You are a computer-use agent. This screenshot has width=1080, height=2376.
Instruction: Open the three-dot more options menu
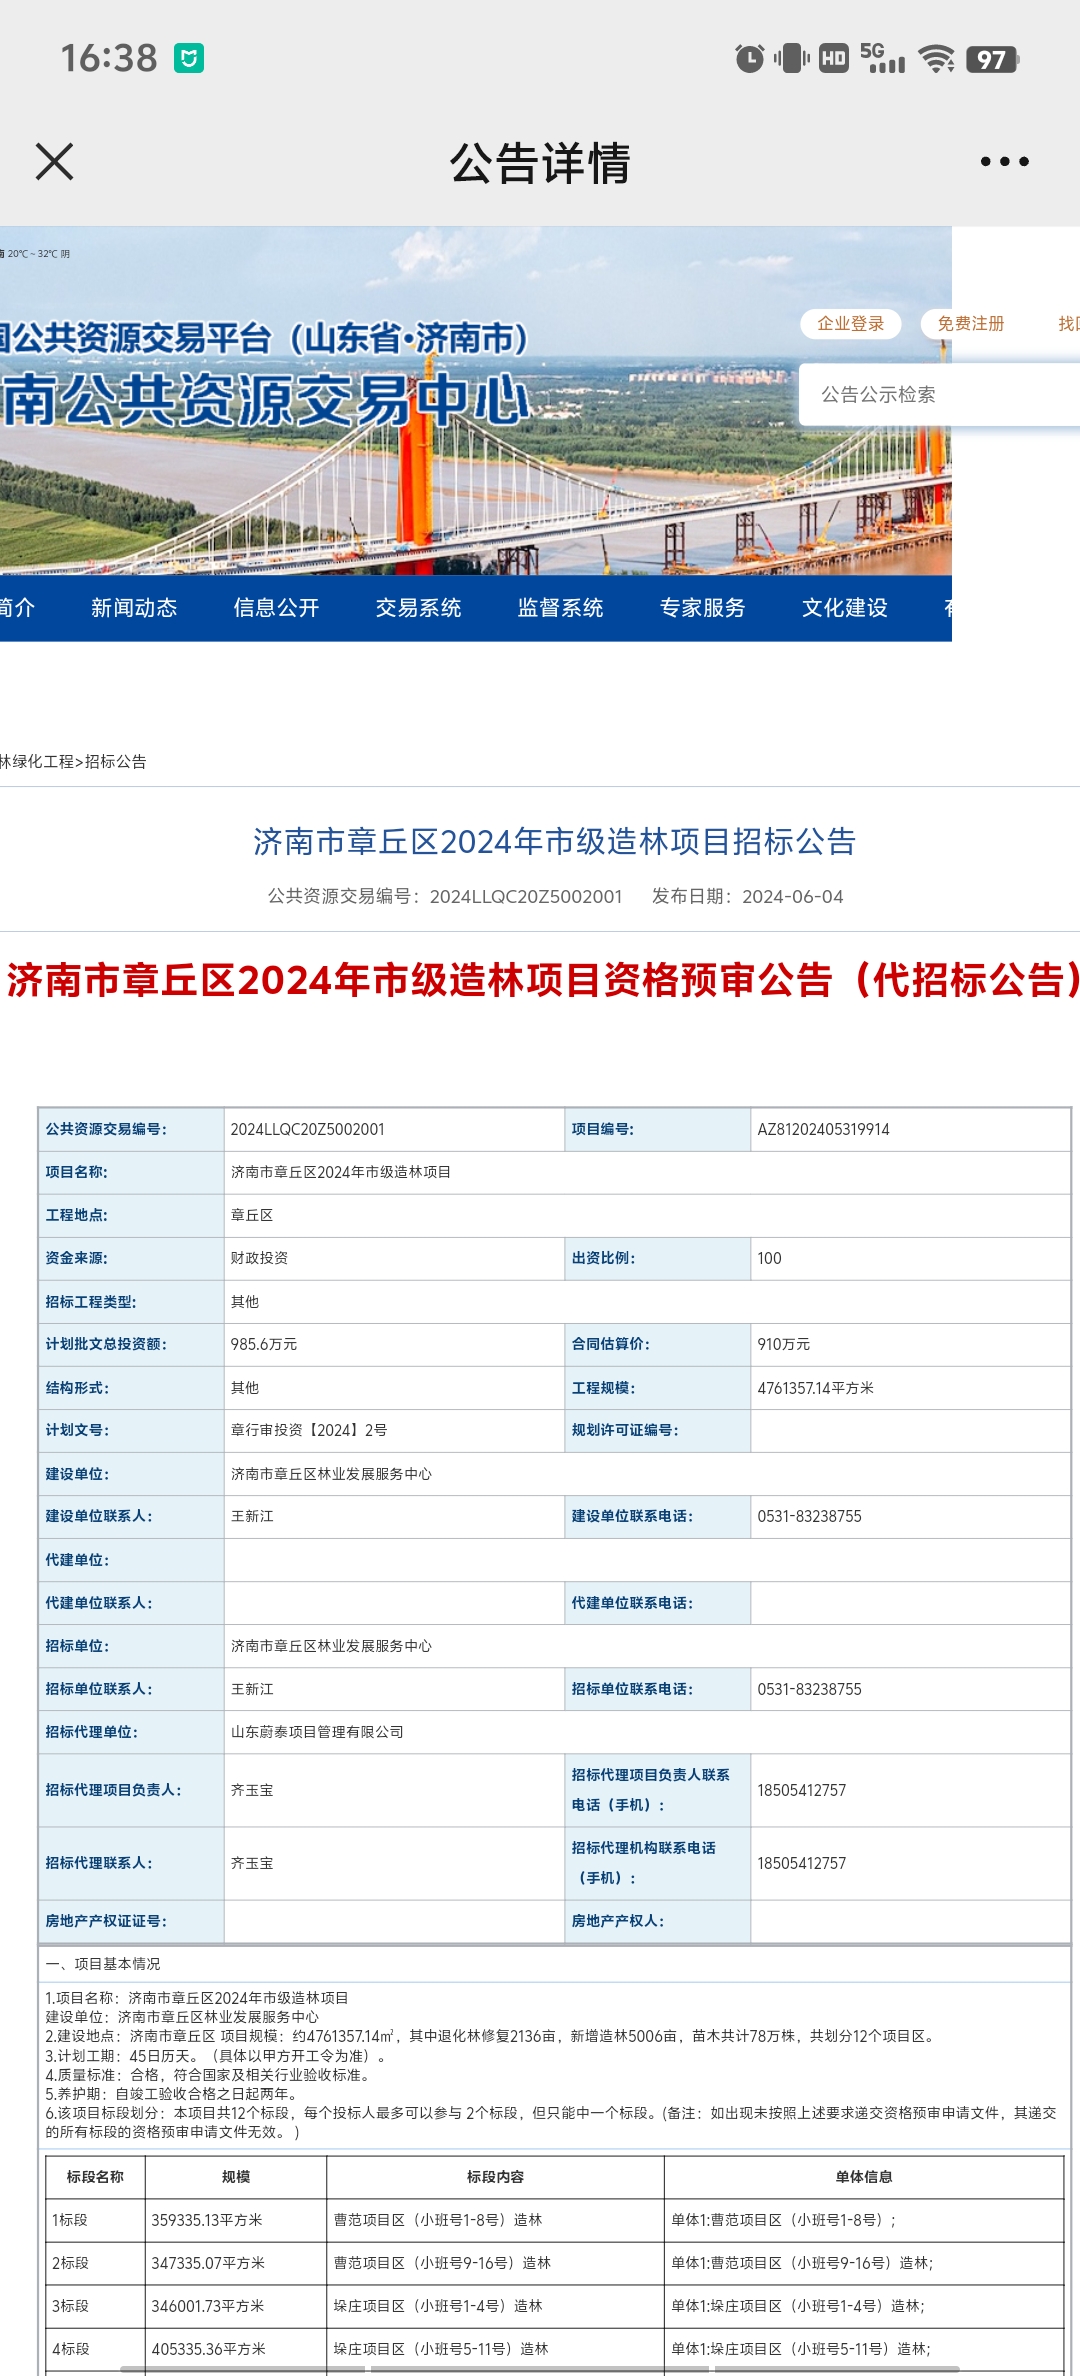1004,161
